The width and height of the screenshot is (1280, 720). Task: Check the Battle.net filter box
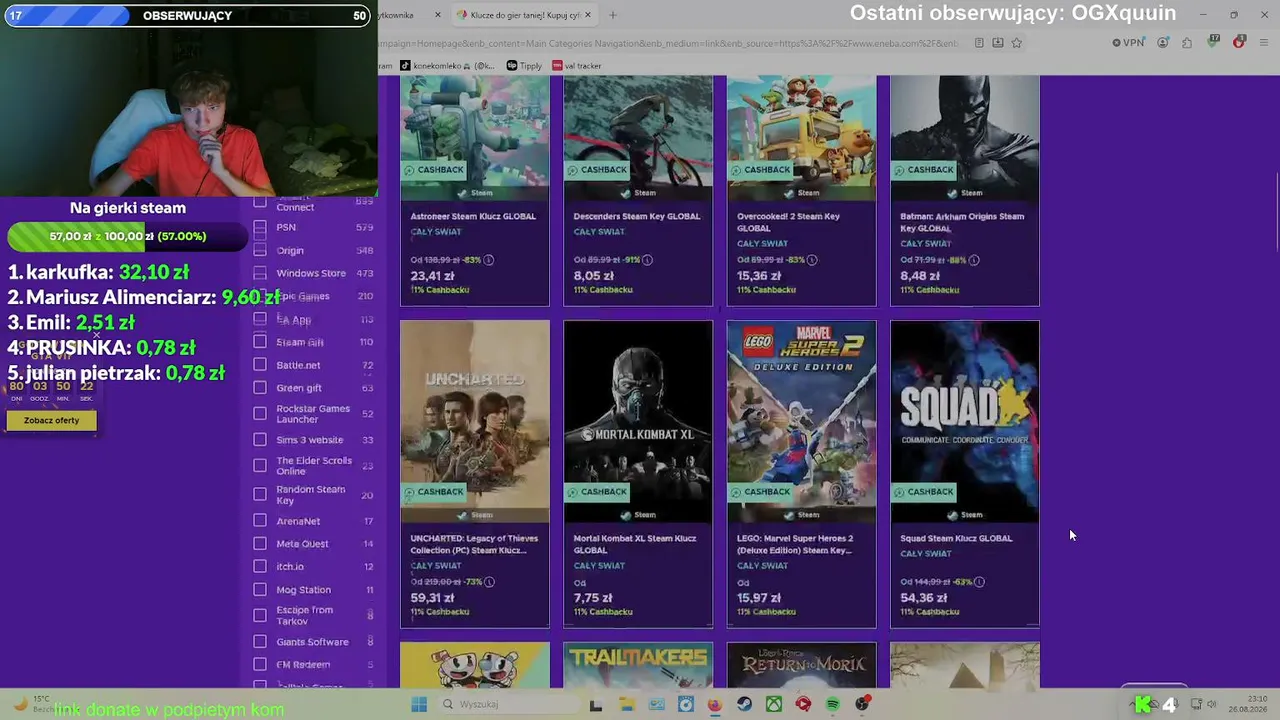coord(260,365)
